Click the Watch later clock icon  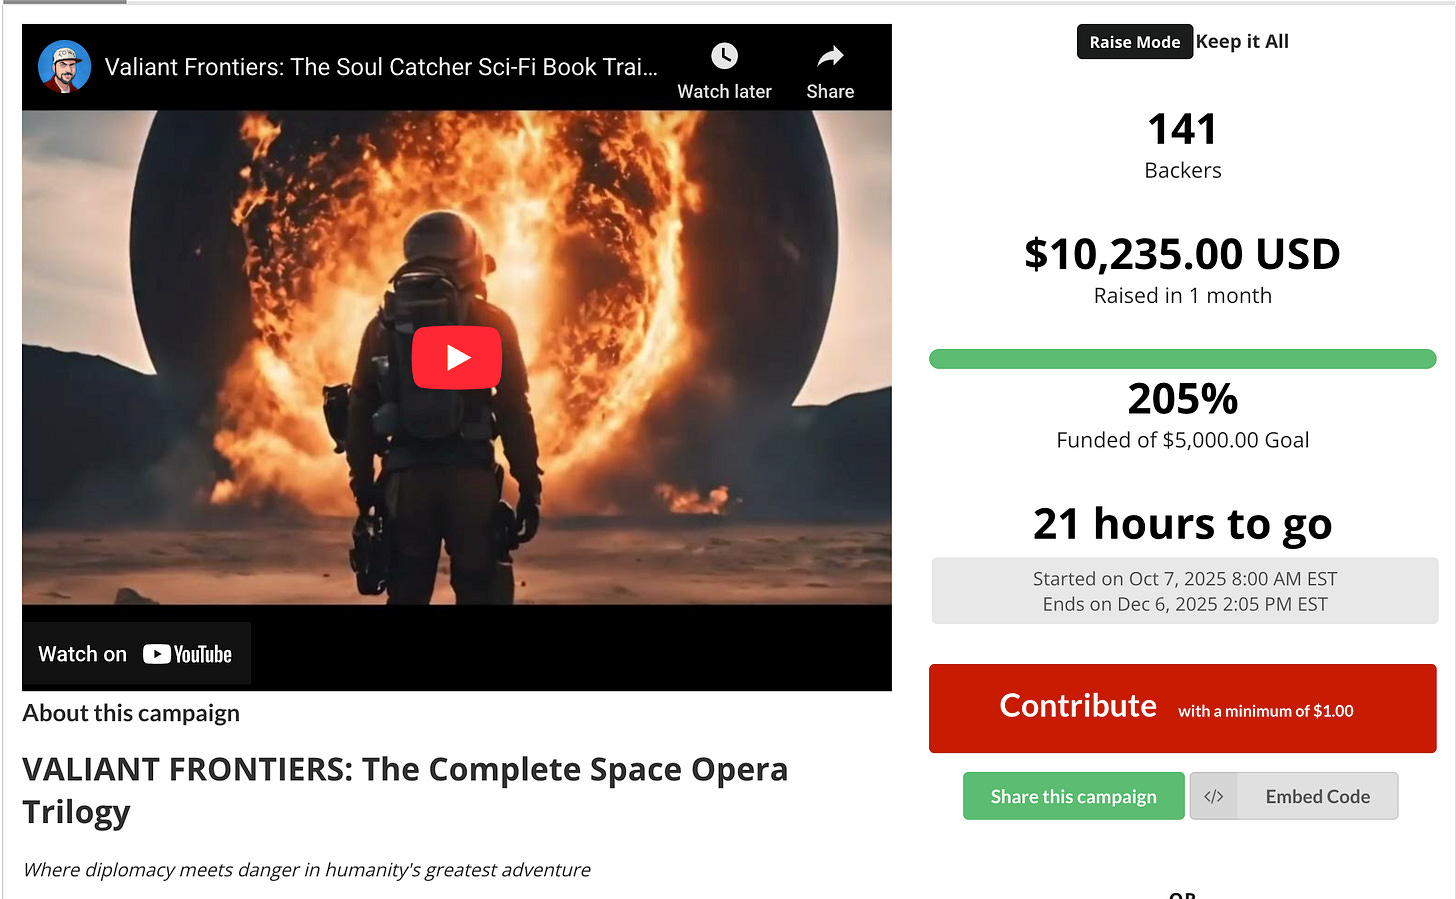point(724,56)
